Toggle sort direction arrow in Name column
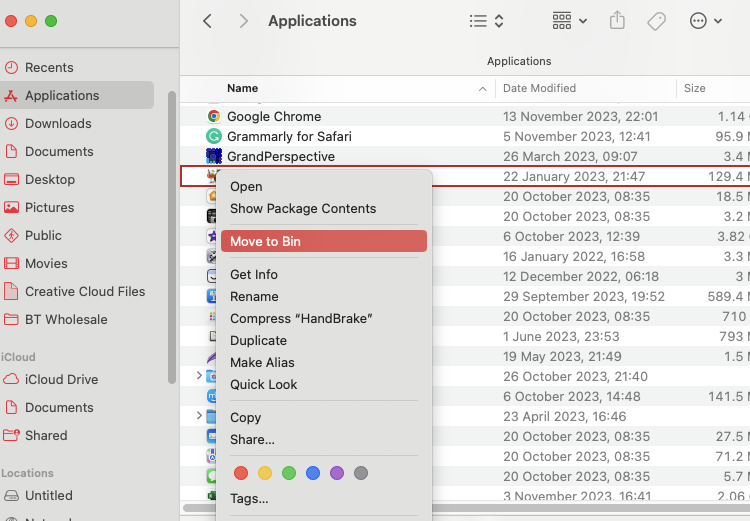This screenshot has width=750, height=521. [x=483, y=89]
